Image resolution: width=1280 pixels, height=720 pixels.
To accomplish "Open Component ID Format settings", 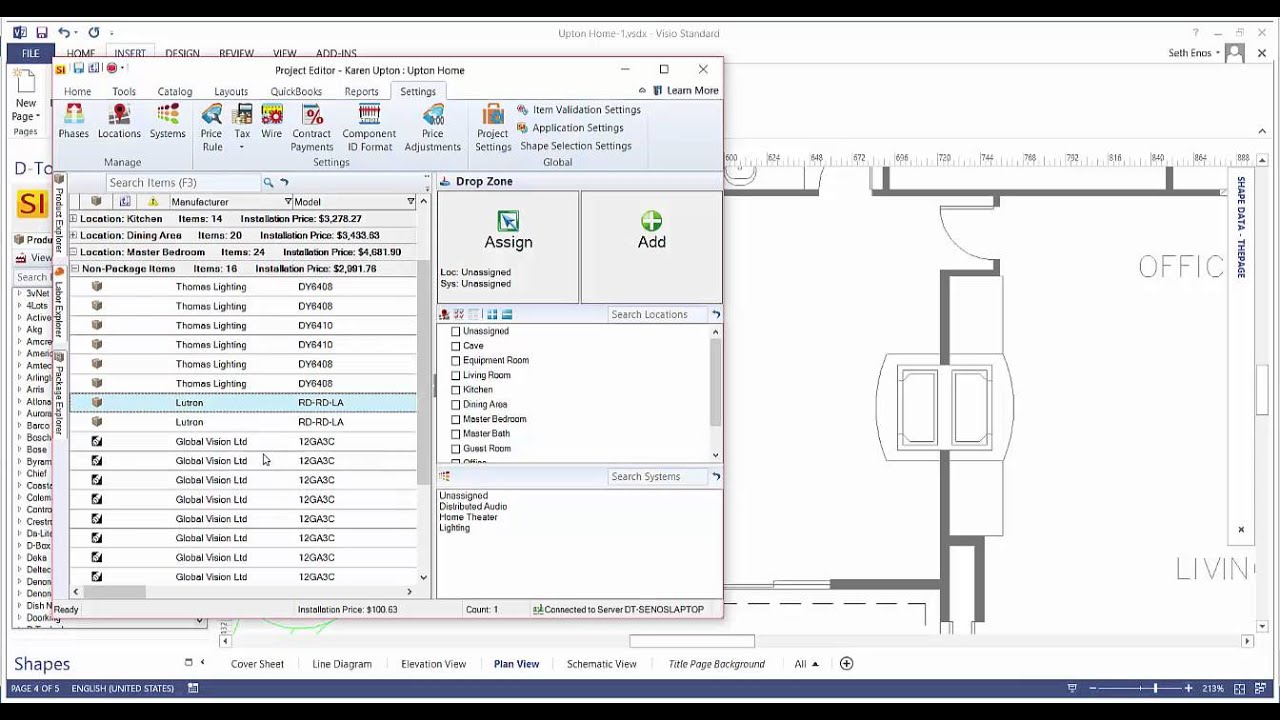I will pos(369,128).
